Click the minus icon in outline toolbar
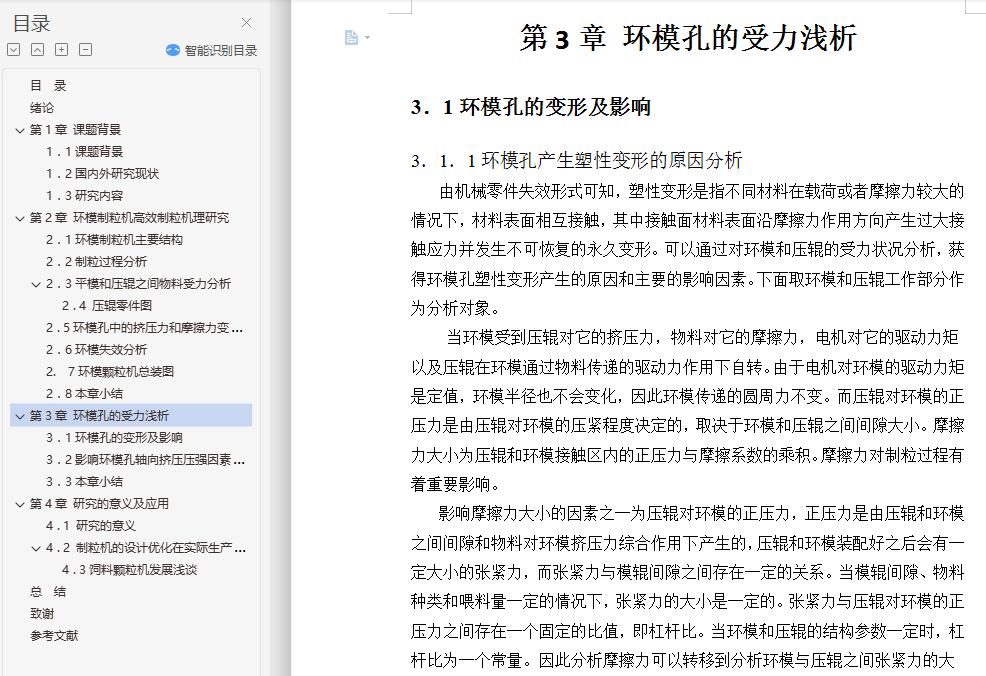The width and height of the screenshot is (986, 676). (x=86, y=50)
